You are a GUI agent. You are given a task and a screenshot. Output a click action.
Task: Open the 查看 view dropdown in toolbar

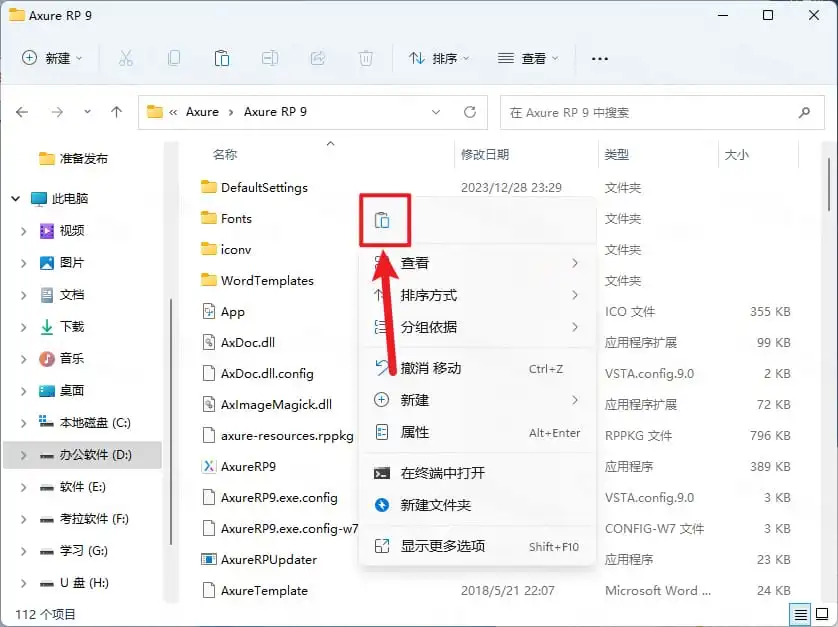click(527, 58)
